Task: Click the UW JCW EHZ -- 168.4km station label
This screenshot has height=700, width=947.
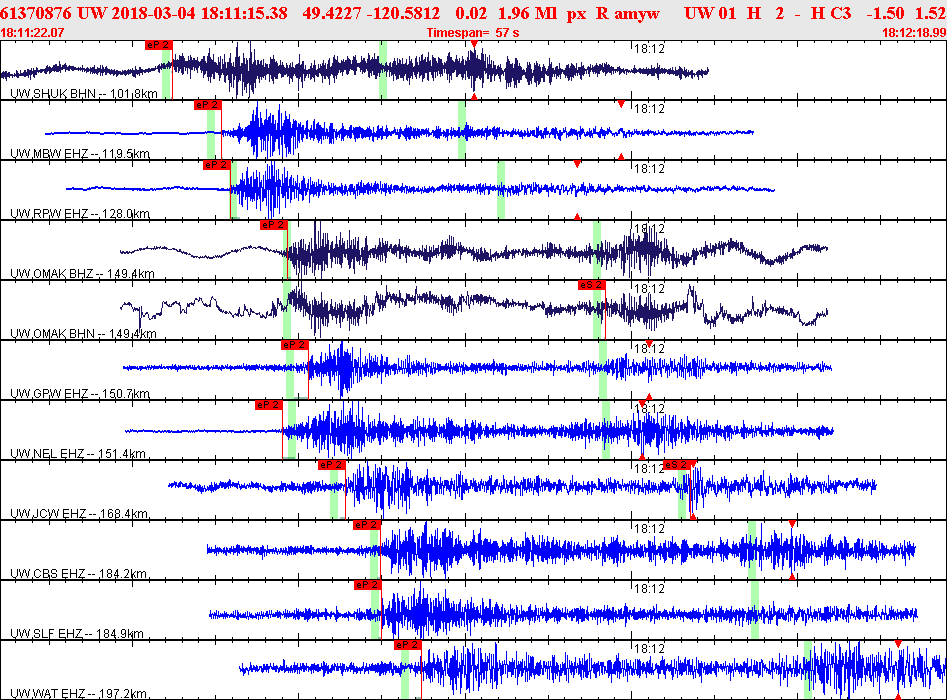Action: tap(79, 514)
